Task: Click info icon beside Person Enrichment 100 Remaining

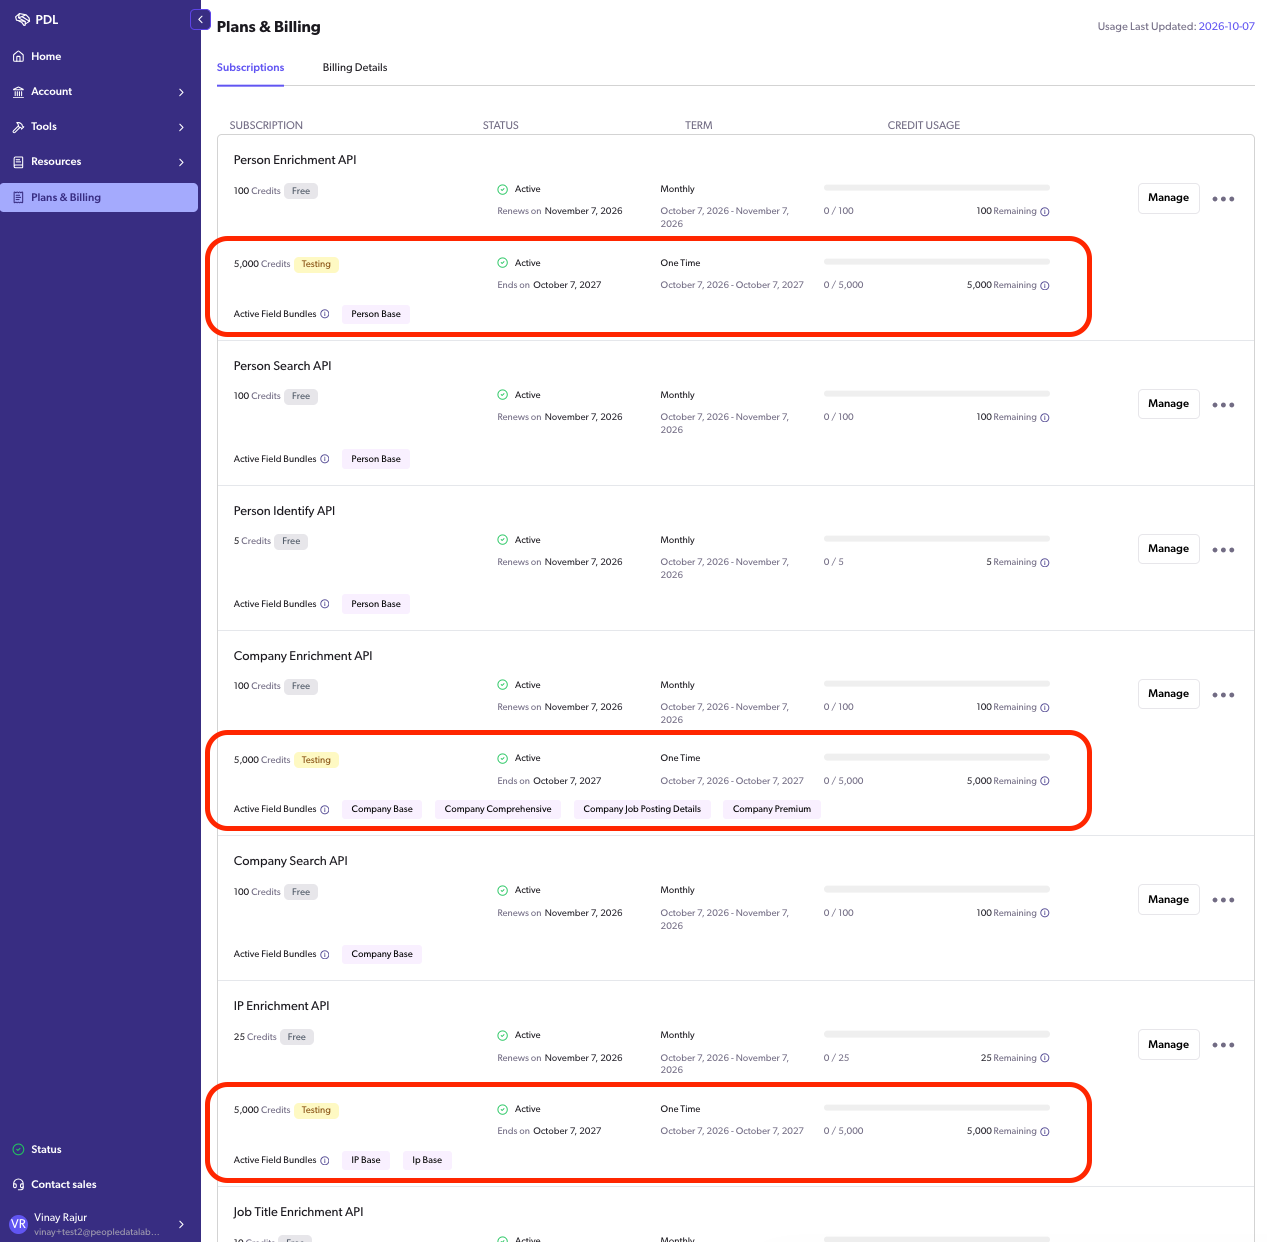Action: point(1045,212)
